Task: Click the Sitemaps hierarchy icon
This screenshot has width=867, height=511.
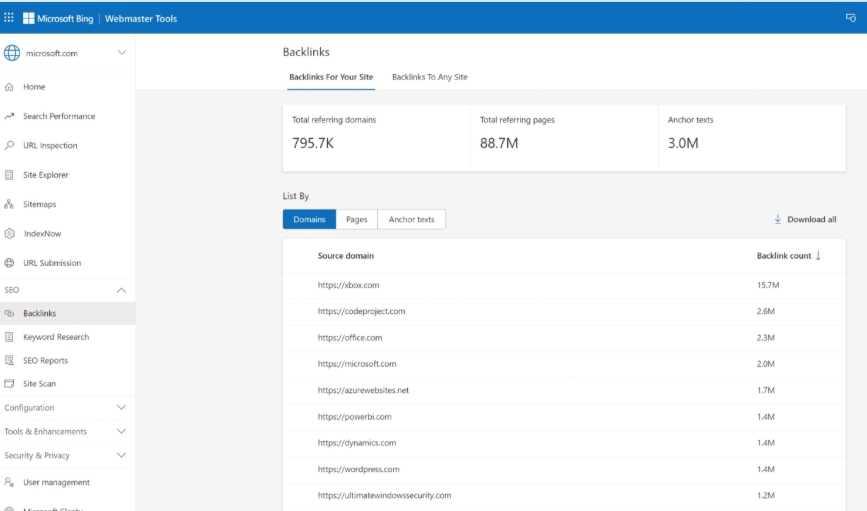Action: click(9, 204)
